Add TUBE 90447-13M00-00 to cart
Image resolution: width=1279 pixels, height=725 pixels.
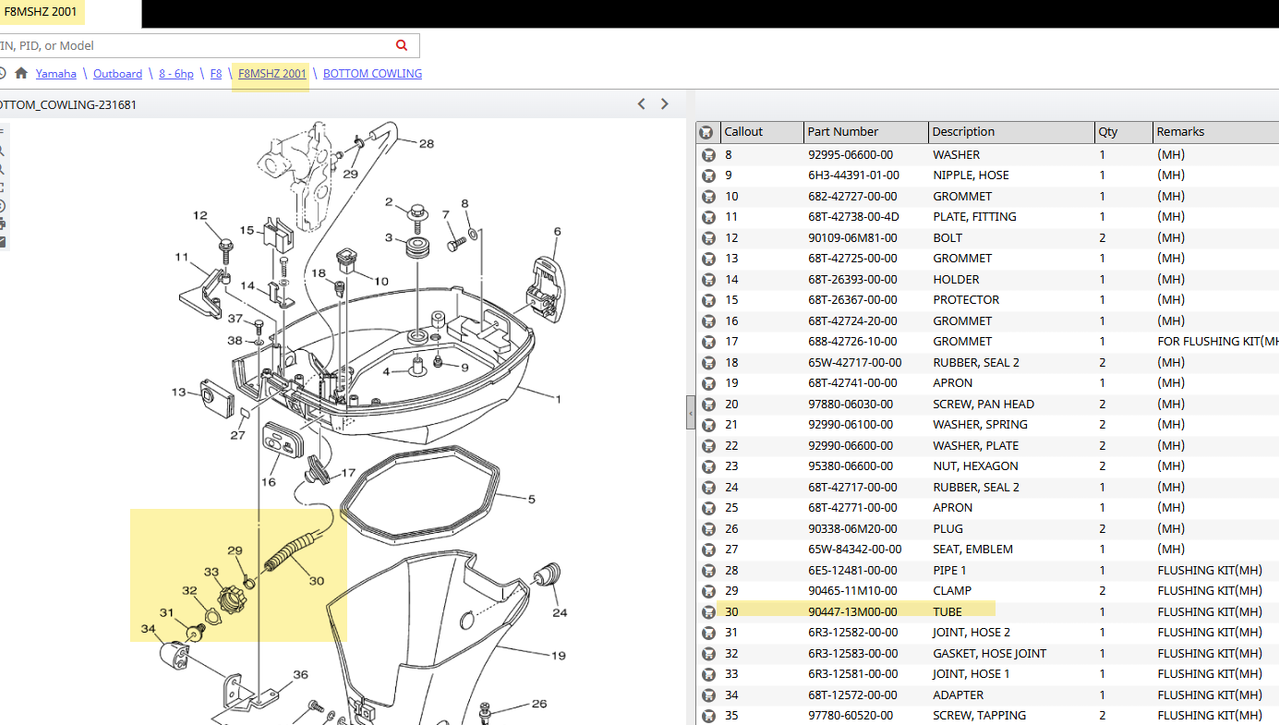(708, 611)
